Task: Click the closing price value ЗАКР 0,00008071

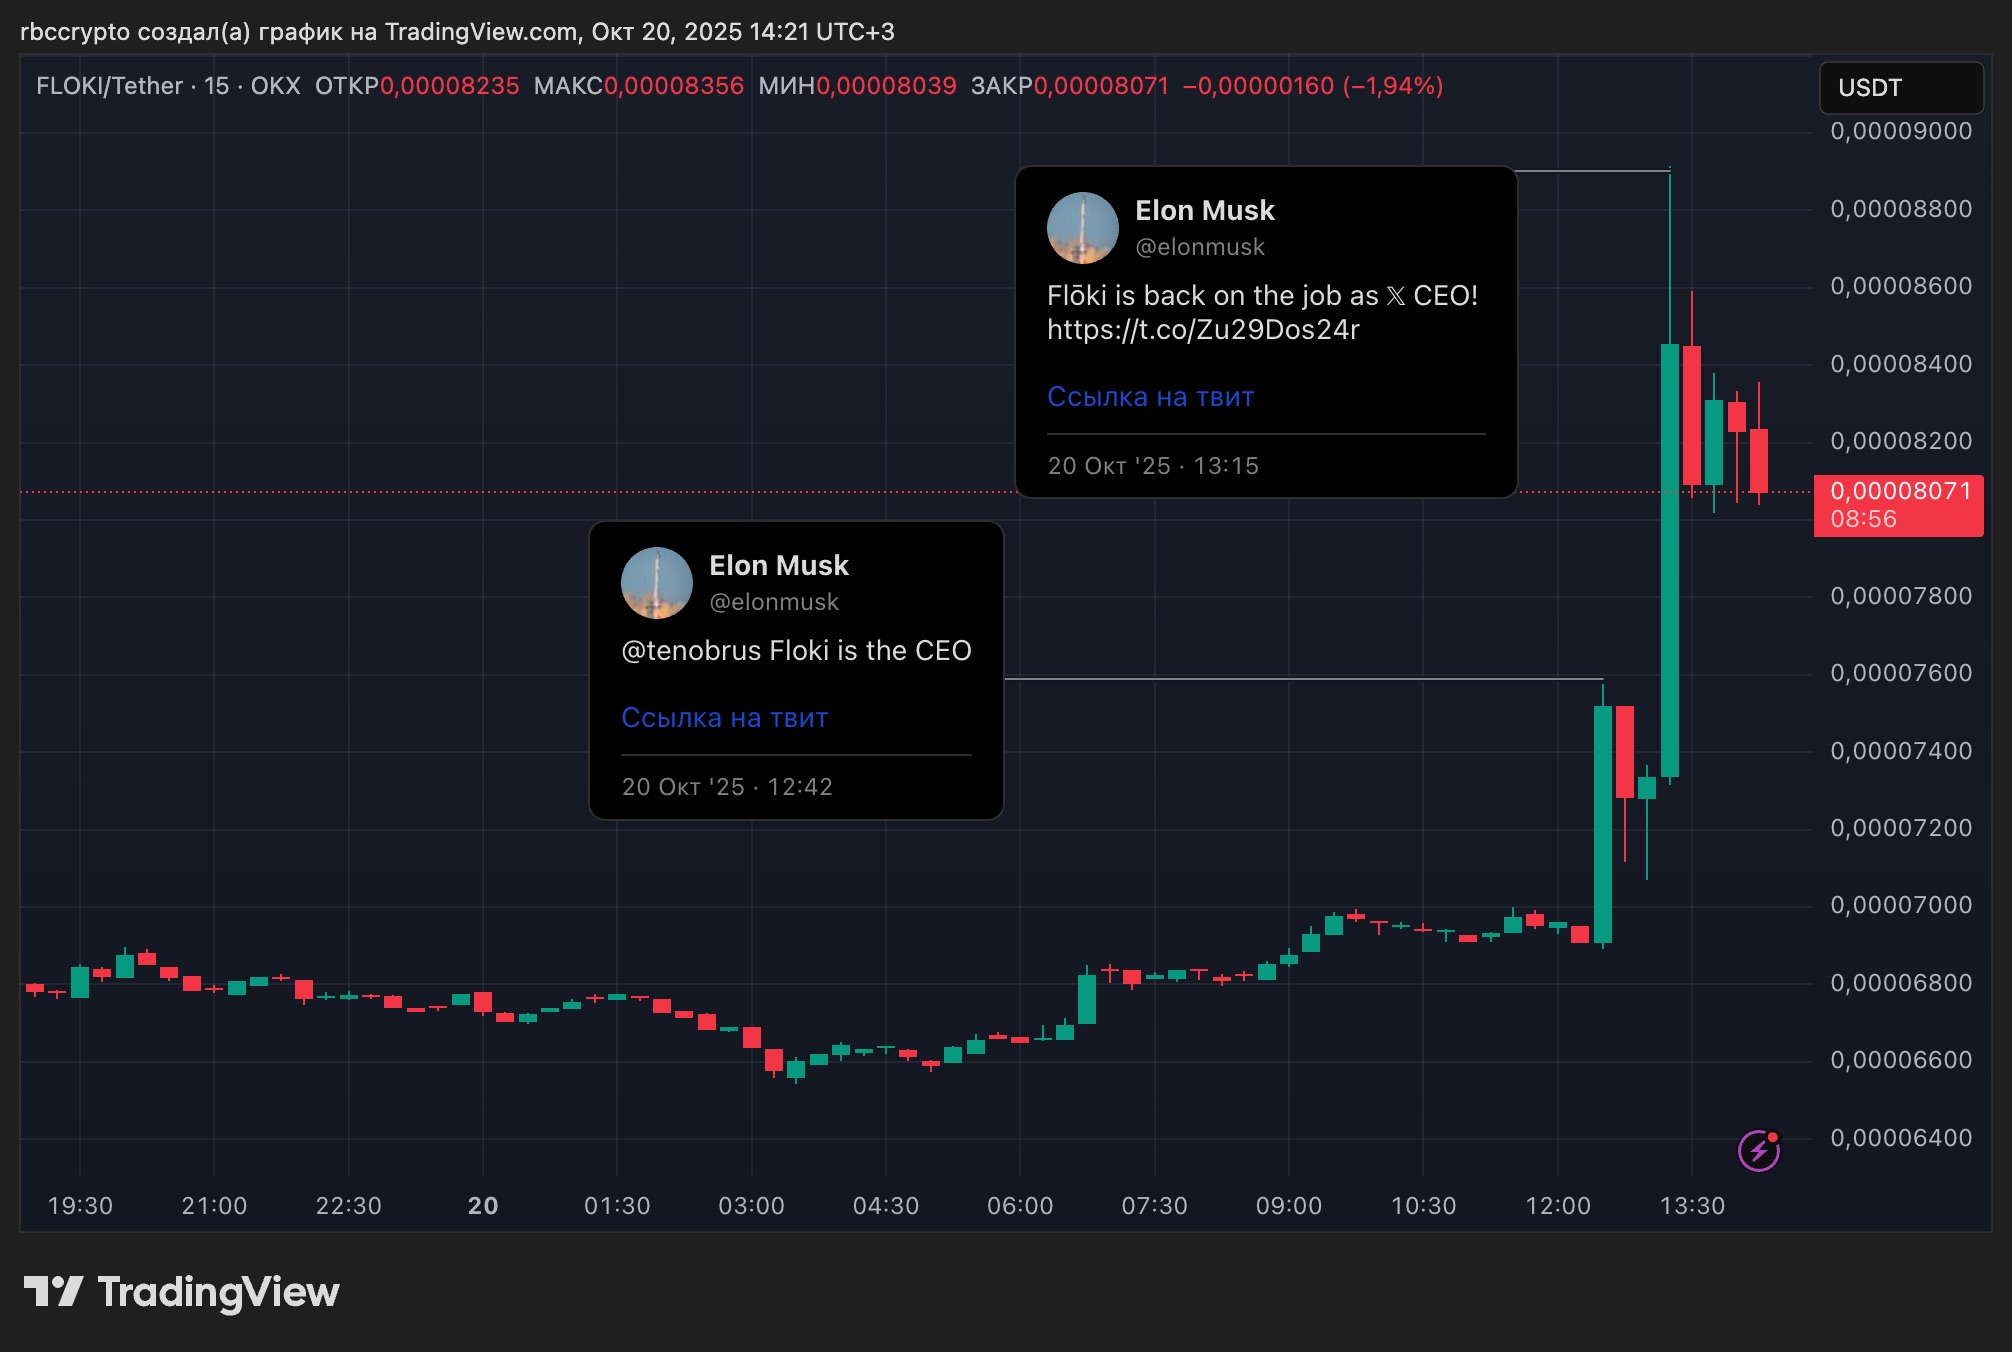Action: click(1100, 86)
